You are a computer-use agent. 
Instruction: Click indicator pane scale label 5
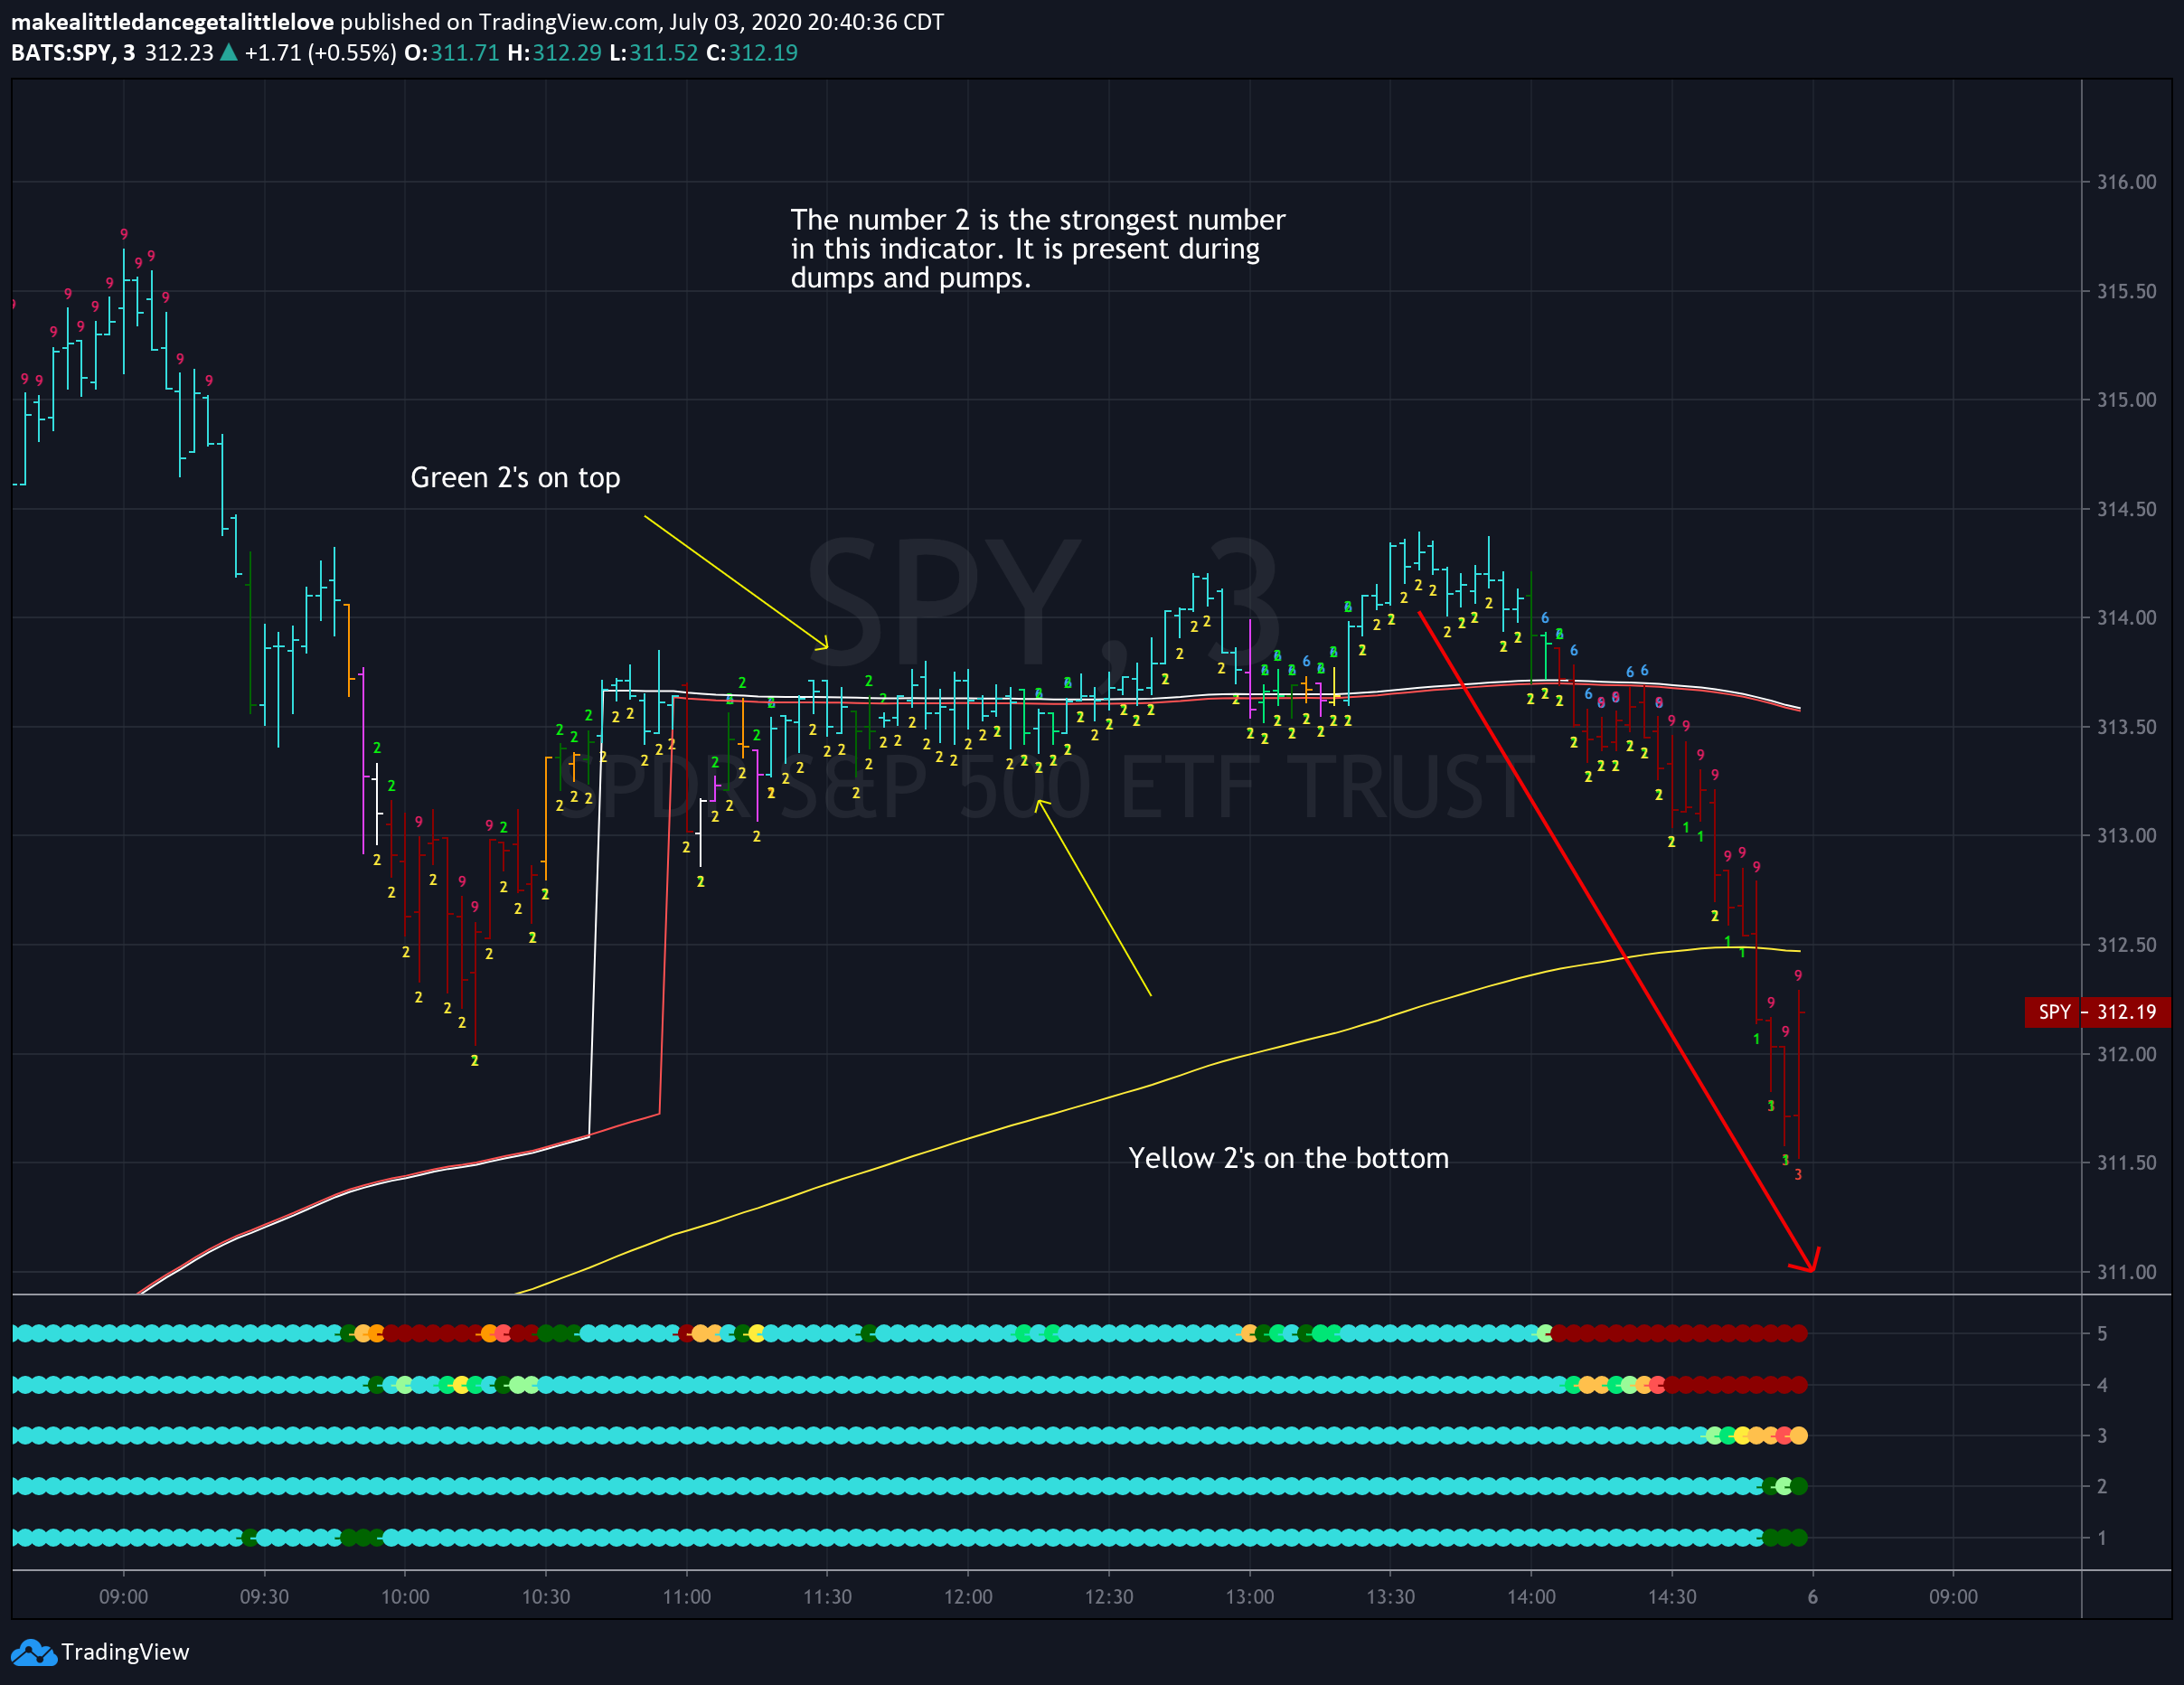tap(2102, 1334)
